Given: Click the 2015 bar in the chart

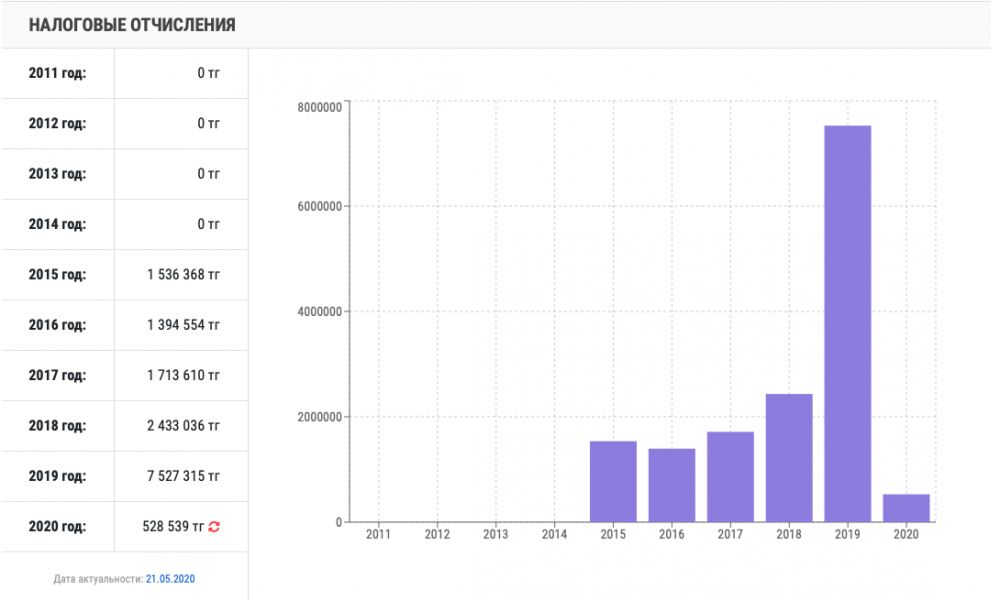Looking at the screenshot, I should click(x=613, y=481).
